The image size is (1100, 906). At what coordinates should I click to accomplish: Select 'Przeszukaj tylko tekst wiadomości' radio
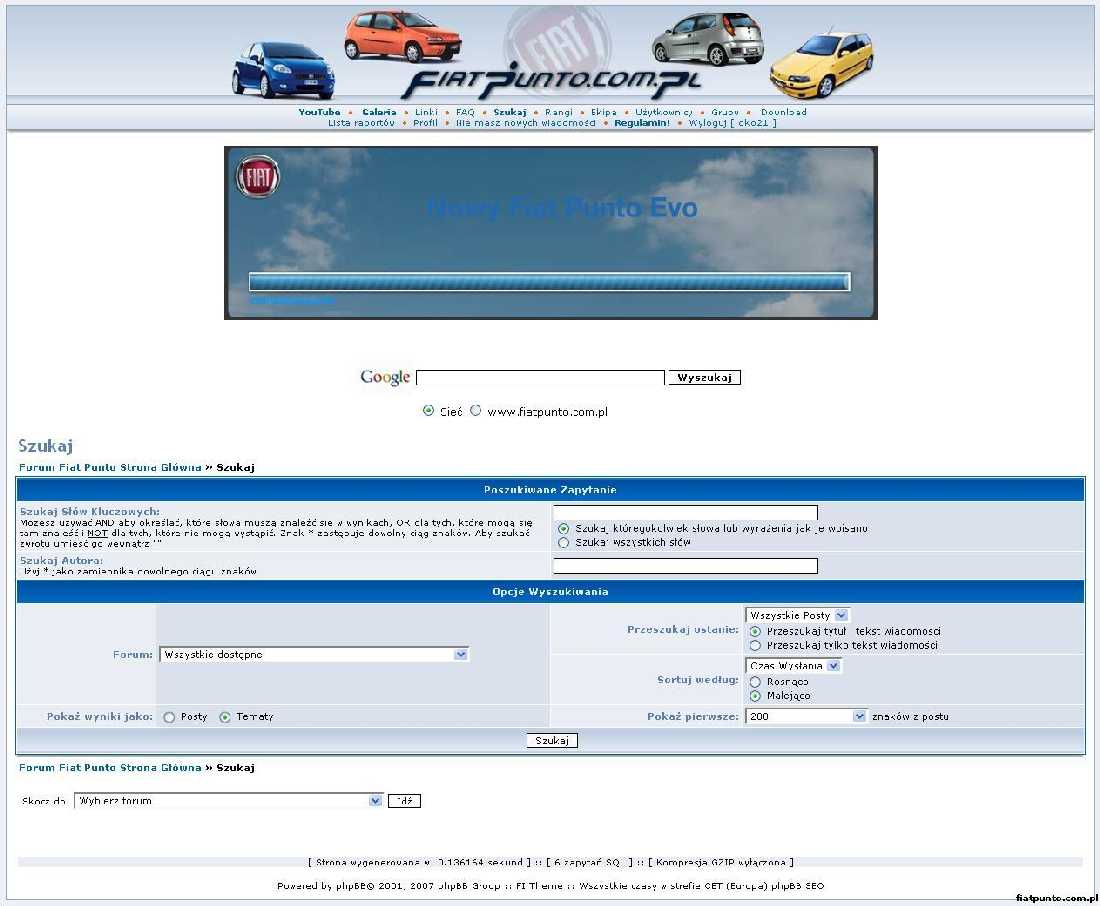coord(755,646)
